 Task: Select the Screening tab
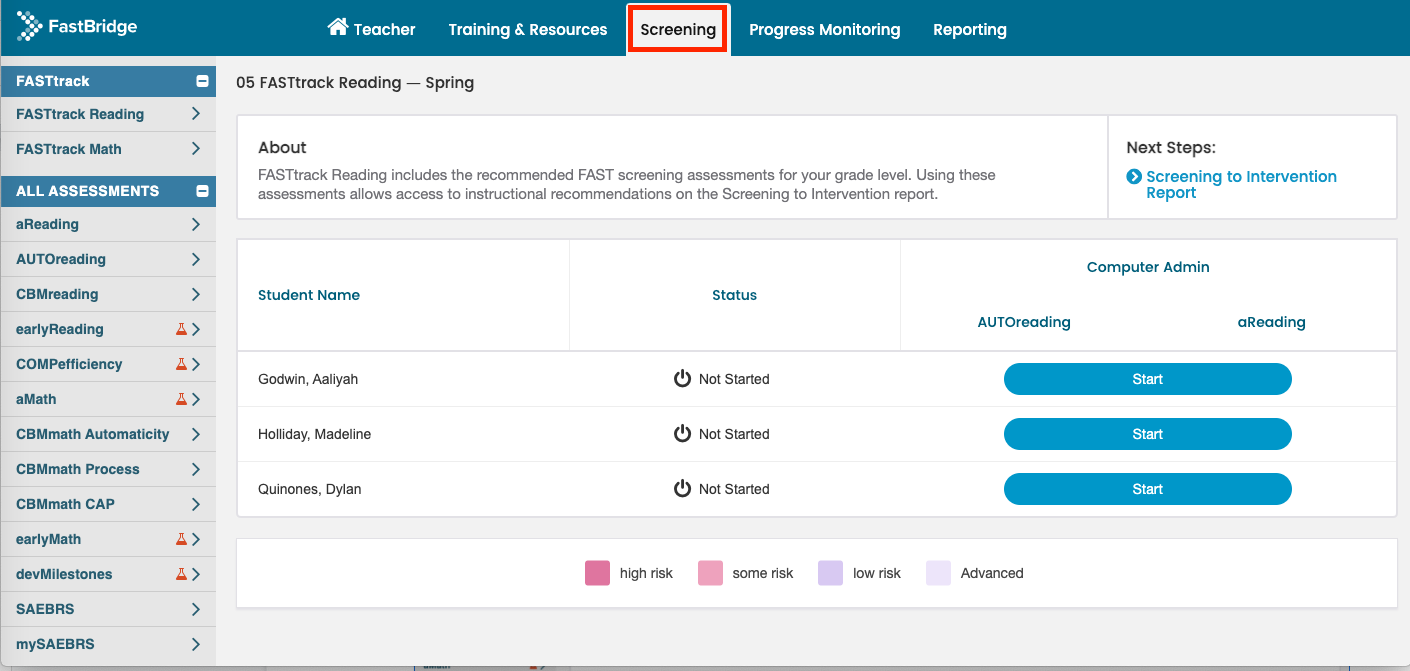pyautogui.click(x=678, y=29)
